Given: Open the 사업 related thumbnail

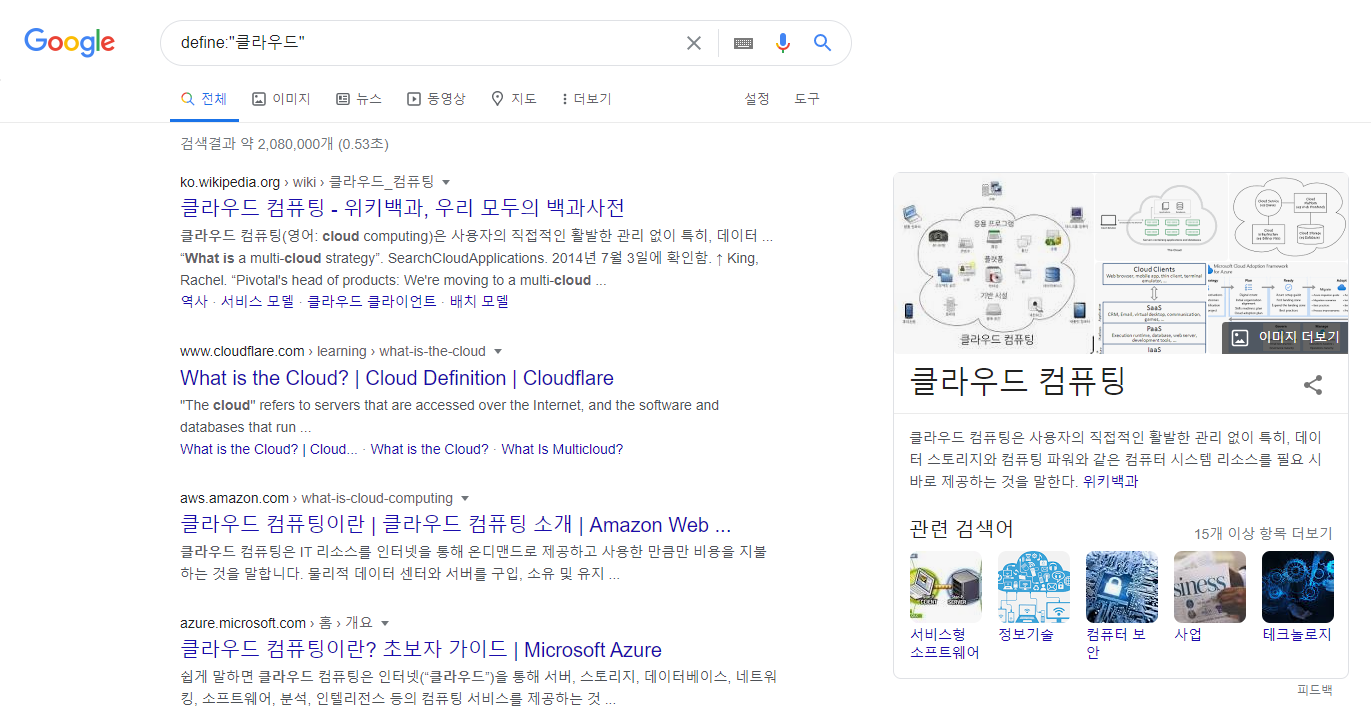Looking at the screenshot, I should point(1210,587).
